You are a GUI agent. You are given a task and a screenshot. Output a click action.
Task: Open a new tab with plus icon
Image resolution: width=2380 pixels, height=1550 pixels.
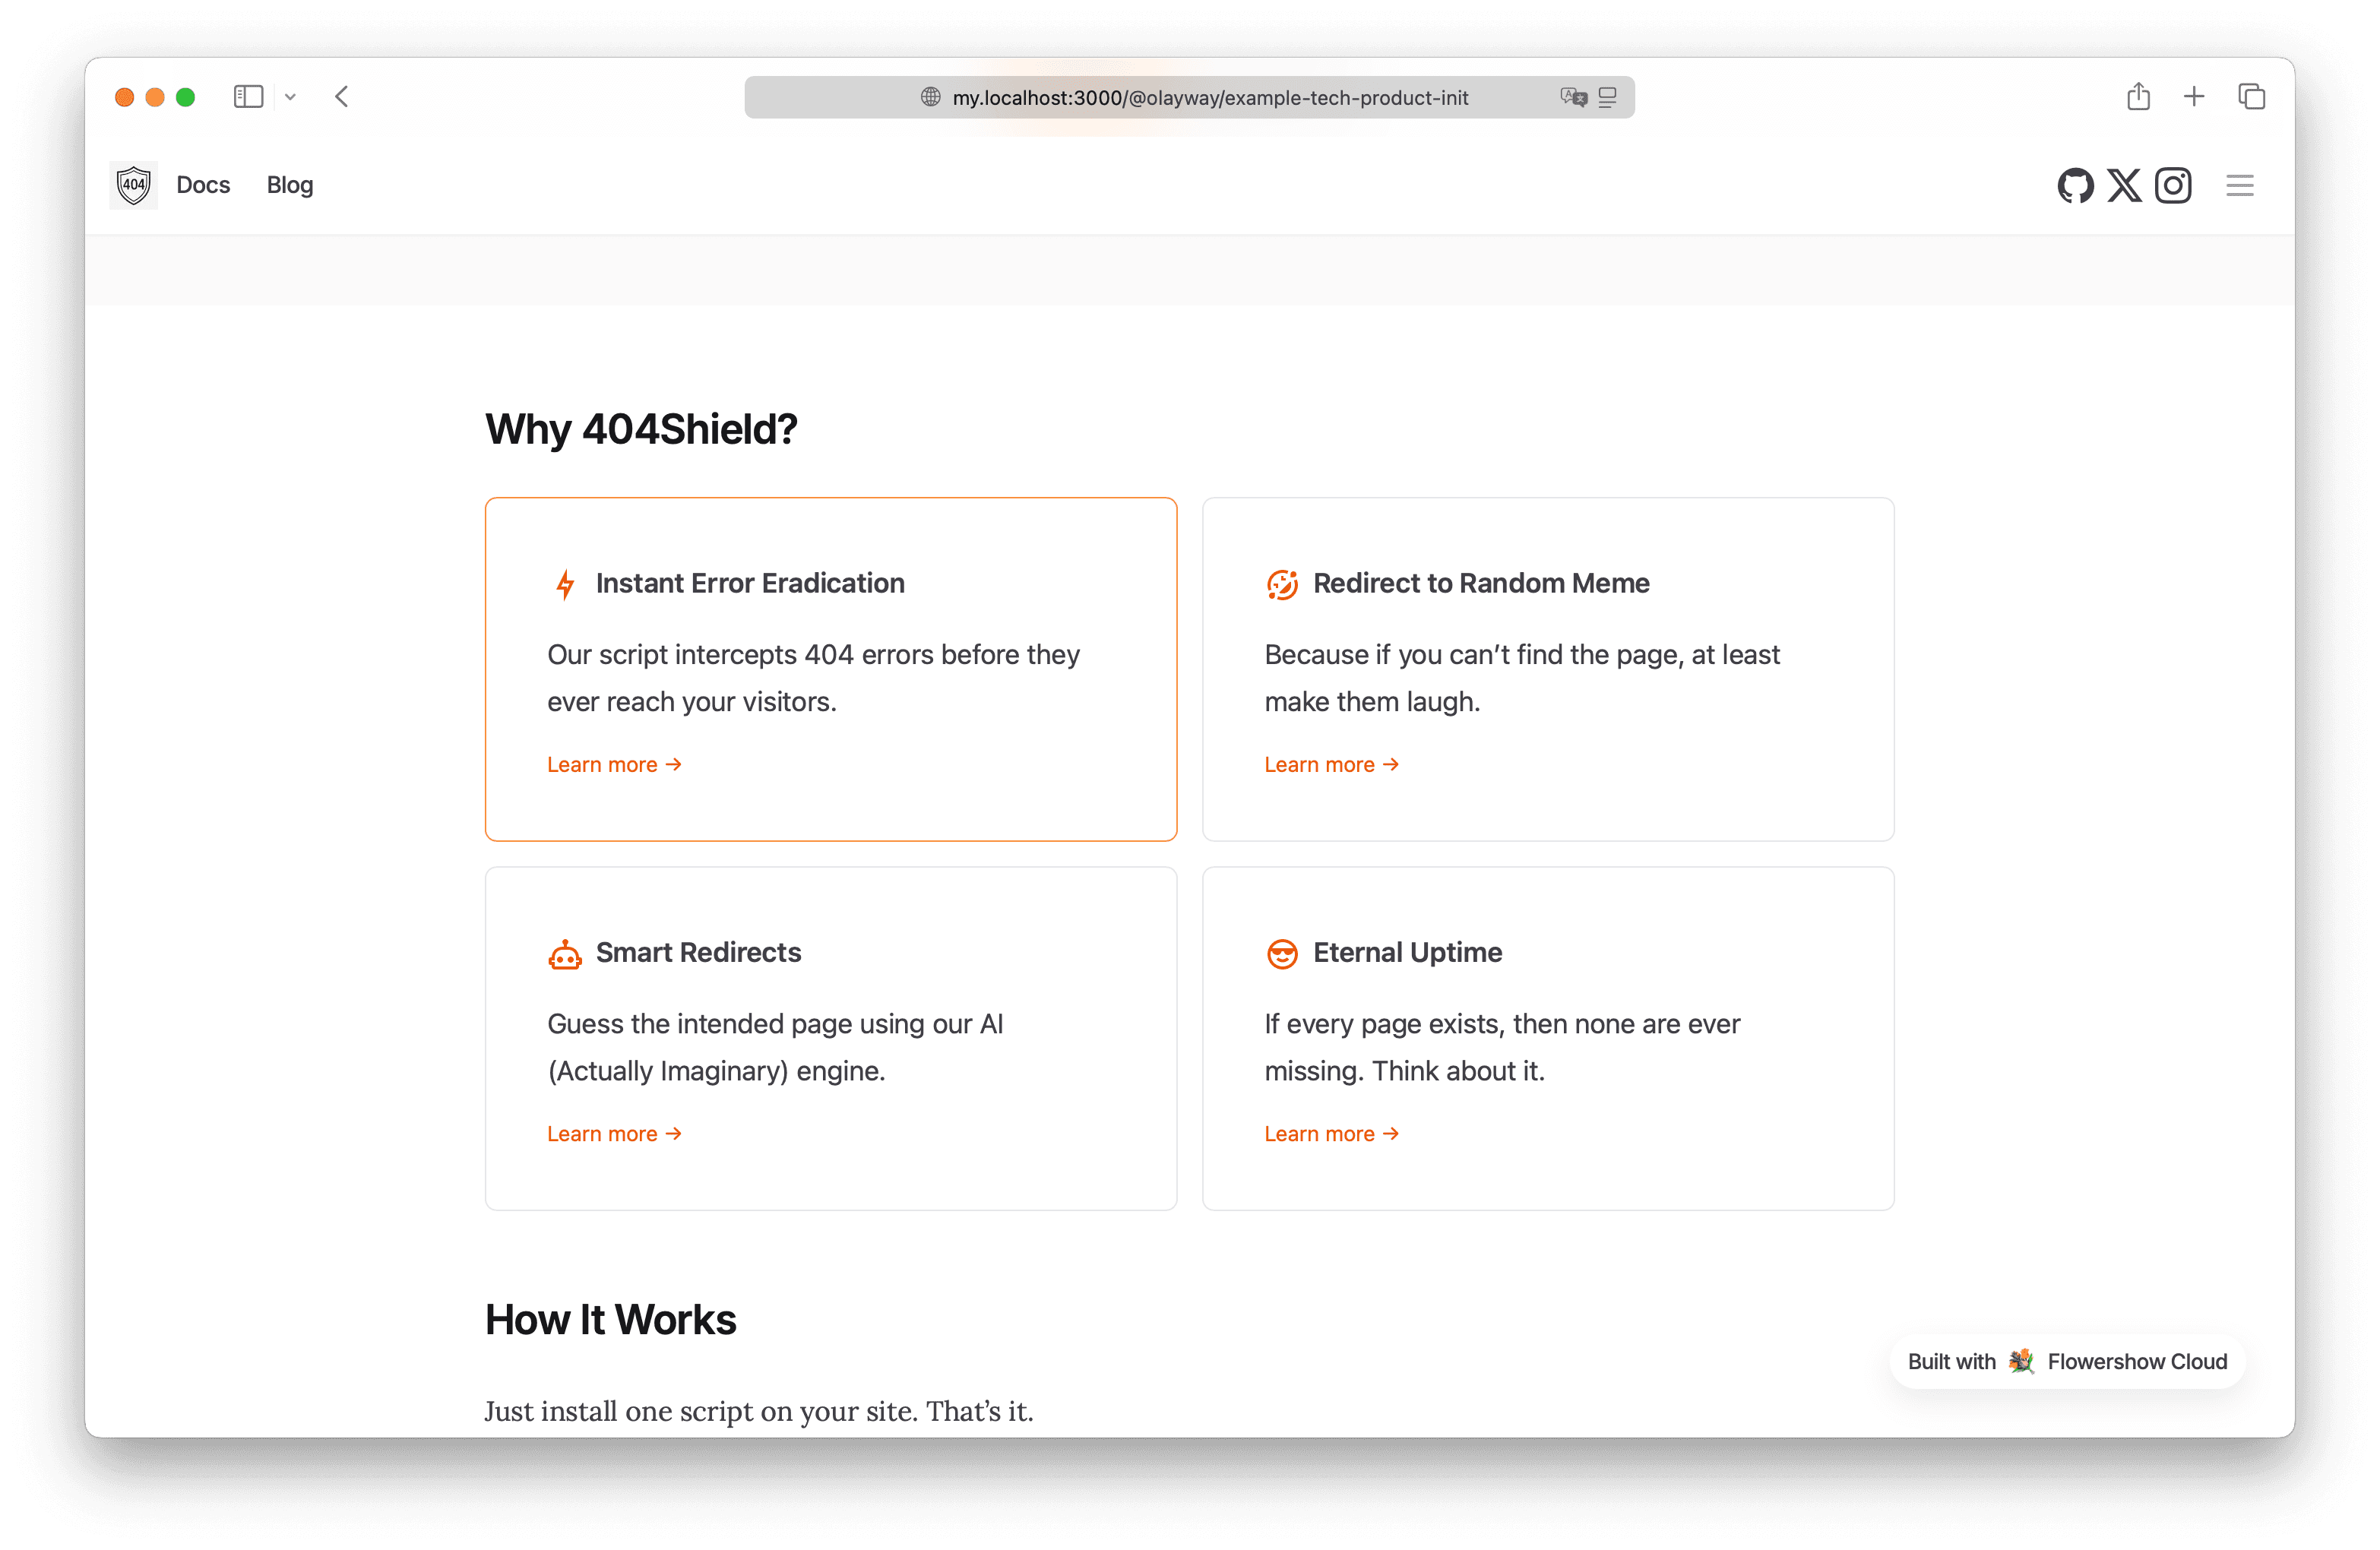(2194, 97)
